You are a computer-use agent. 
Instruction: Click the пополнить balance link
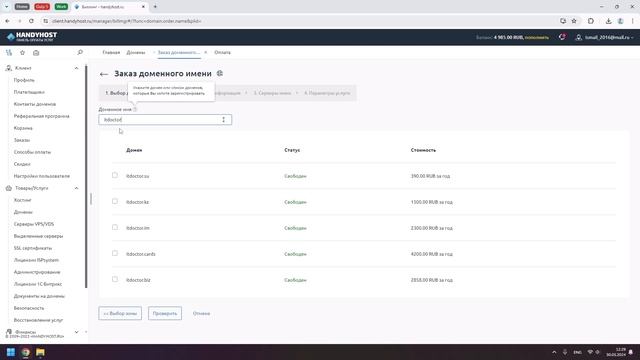tap(537, 38)
